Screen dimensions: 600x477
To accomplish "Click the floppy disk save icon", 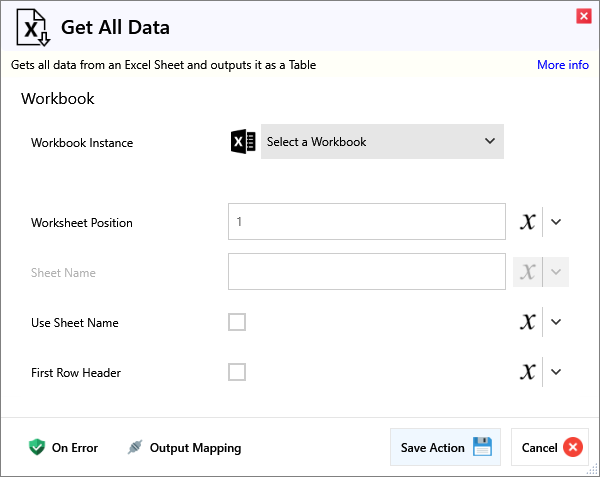I will point(482,447).
